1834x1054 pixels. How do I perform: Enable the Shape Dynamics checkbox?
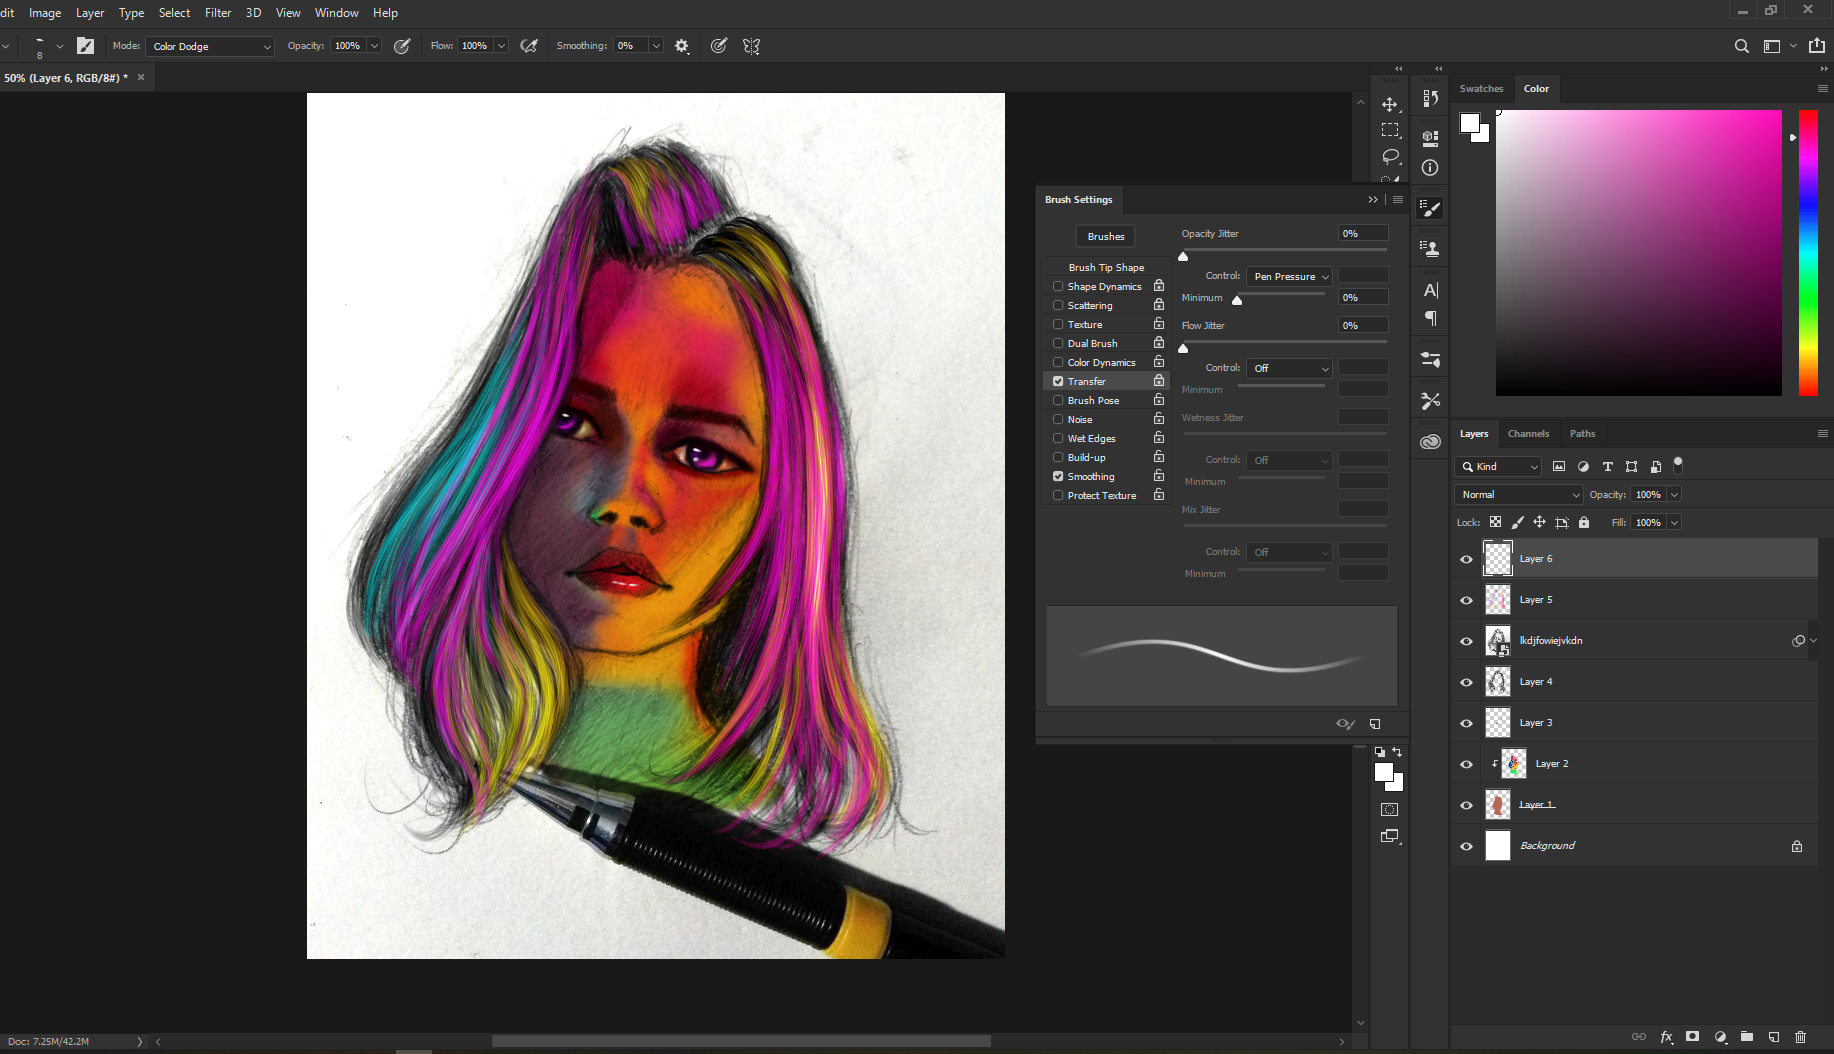pos(1058,286)
